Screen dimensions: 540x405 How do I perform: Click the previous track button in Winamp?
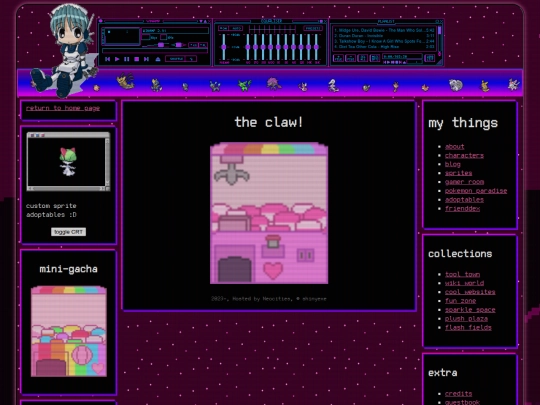(x=107, y=59)
